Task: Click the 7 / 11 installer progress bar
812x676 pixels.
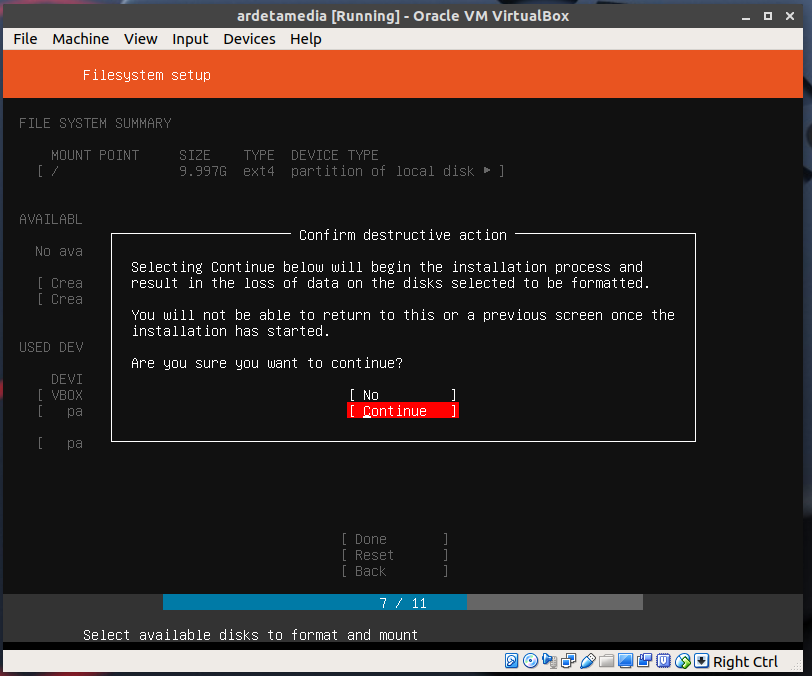Action: click(x=402, y=603)
